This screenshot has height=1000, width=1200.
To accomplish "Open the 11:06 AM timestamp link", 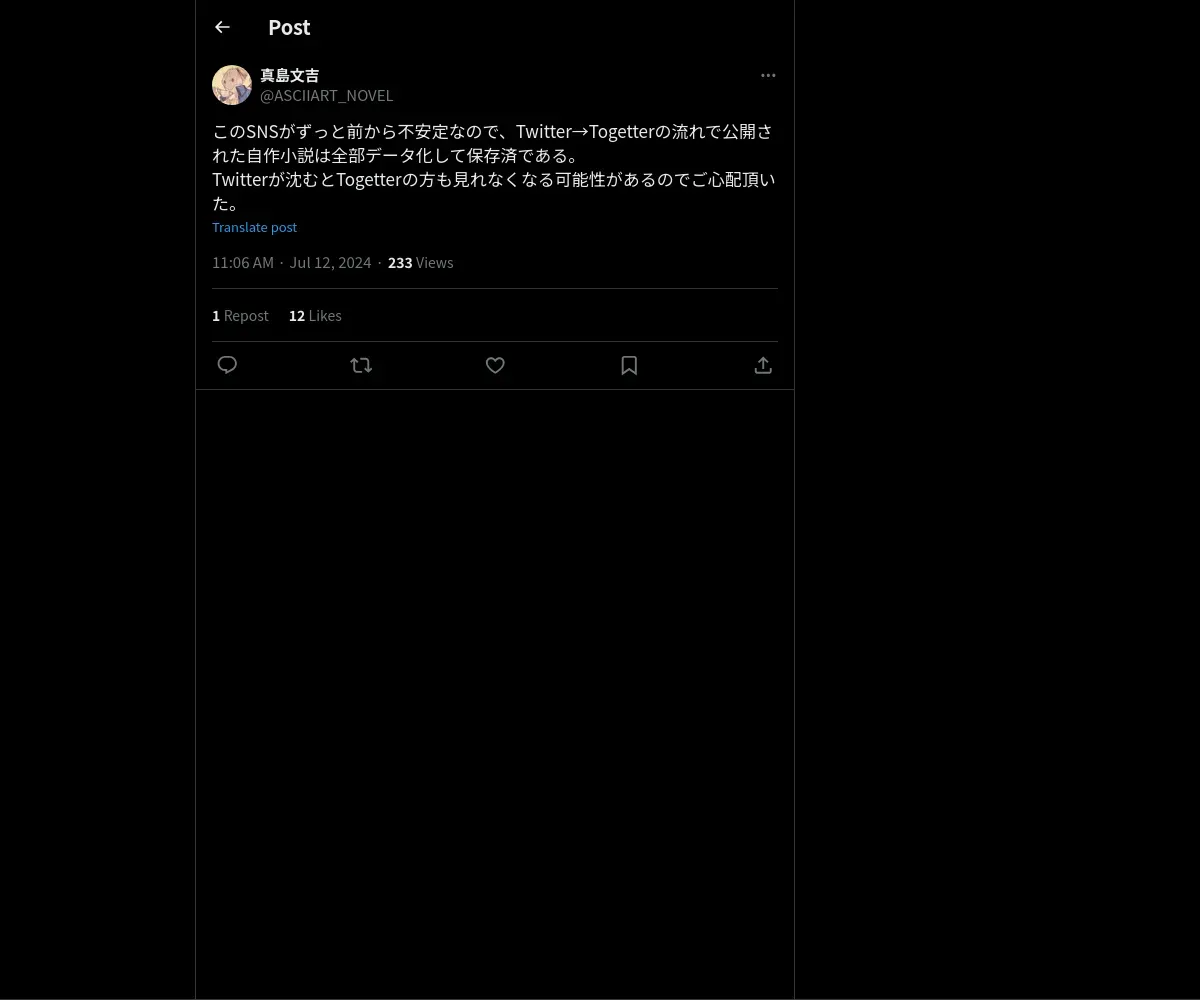I will click(x=243, y=262).
